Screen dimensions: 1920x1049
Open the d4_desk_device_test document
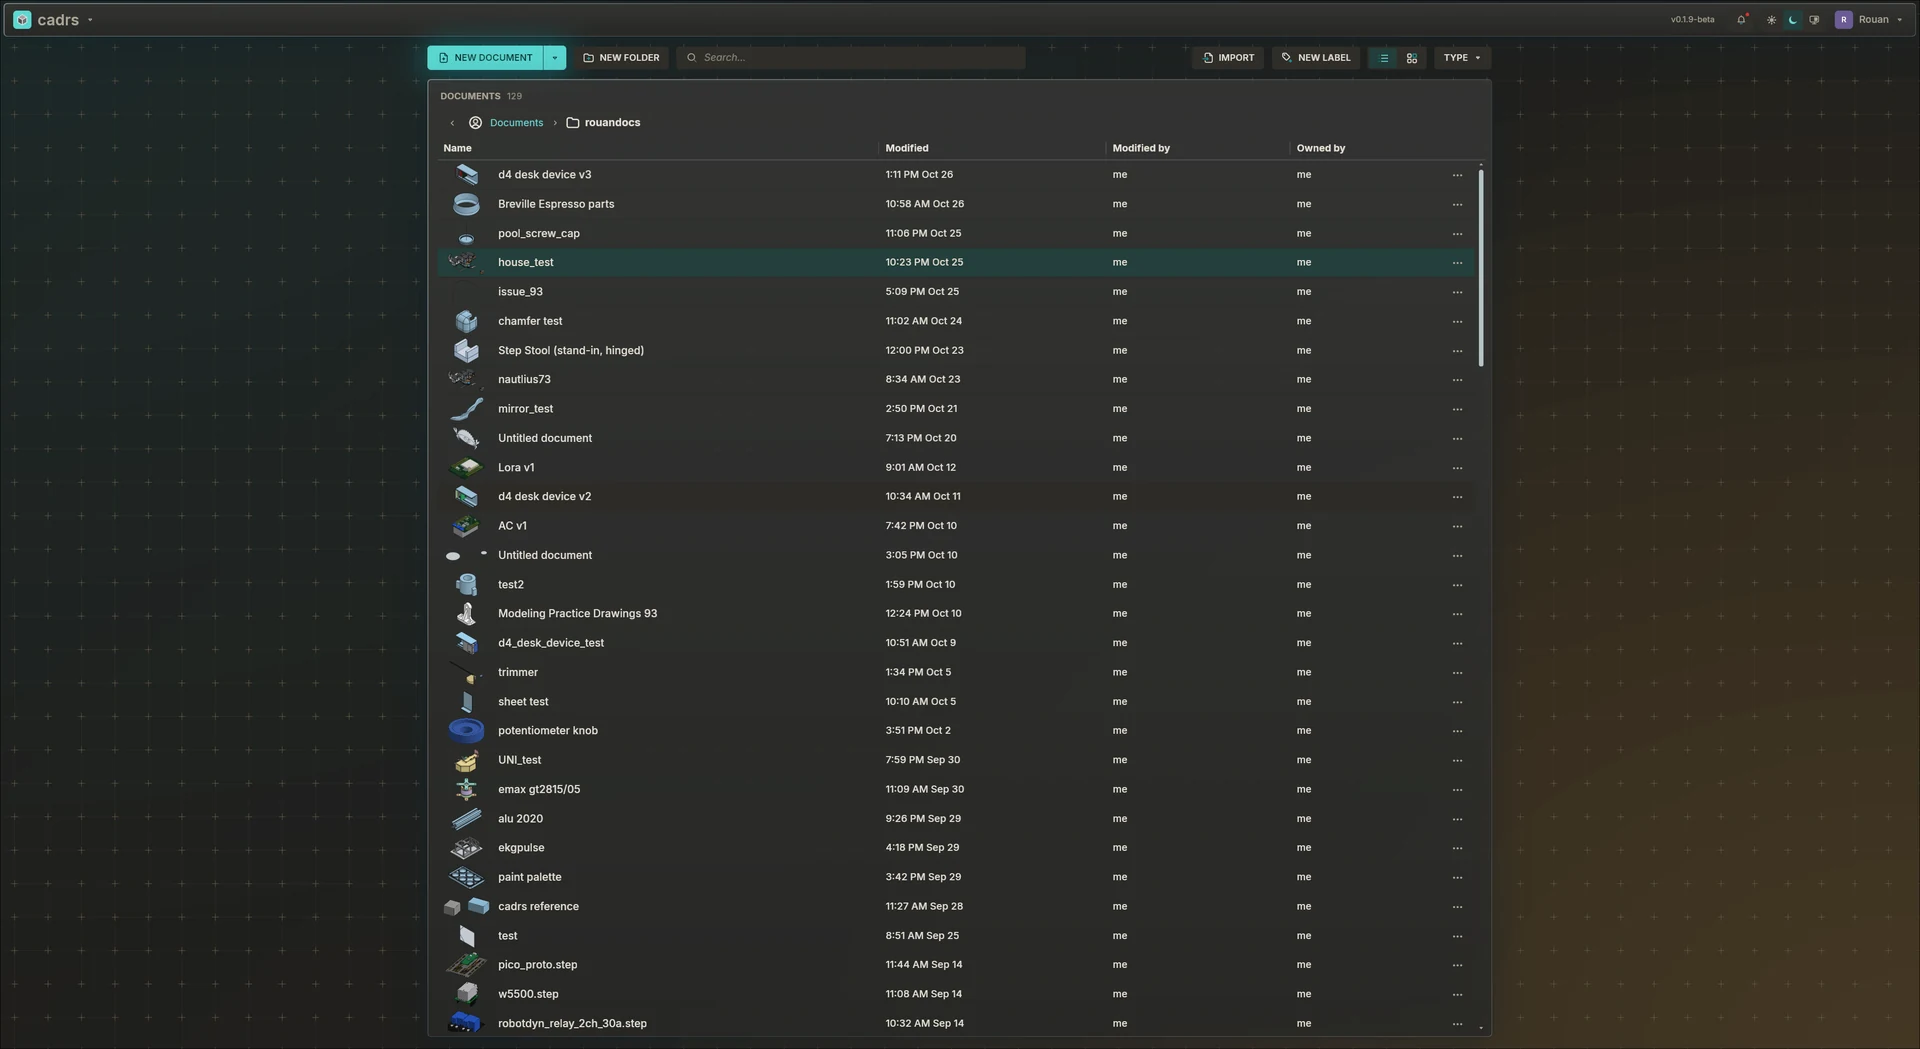pos(551,643)
